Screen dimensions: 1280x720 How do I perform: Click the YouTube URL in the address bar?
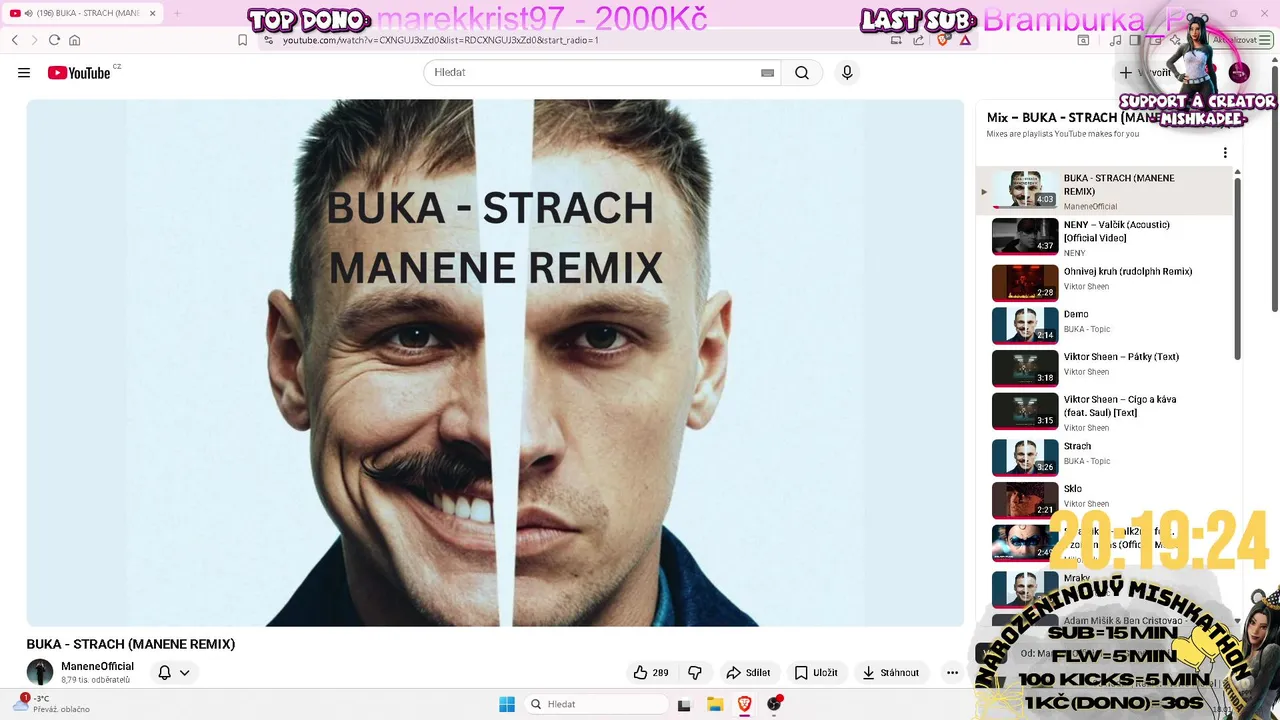[x=440, y=40]
